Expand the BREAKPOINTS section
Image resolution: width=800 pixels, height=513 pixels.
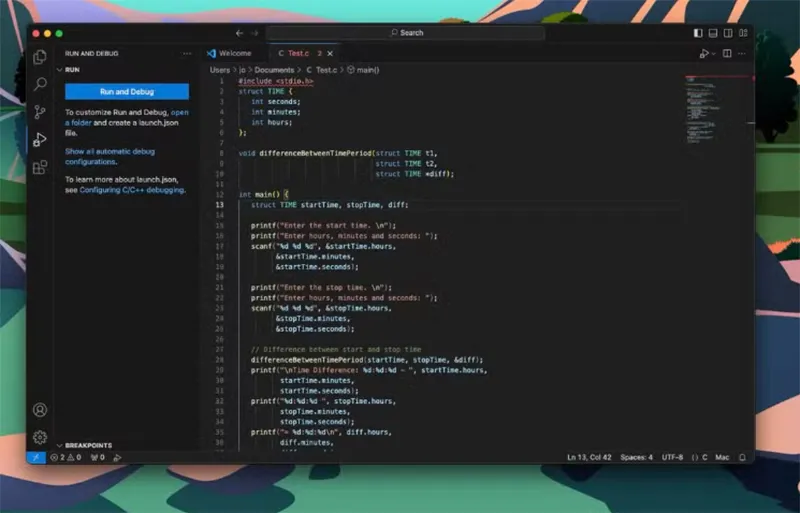click(x=89, y=445)
